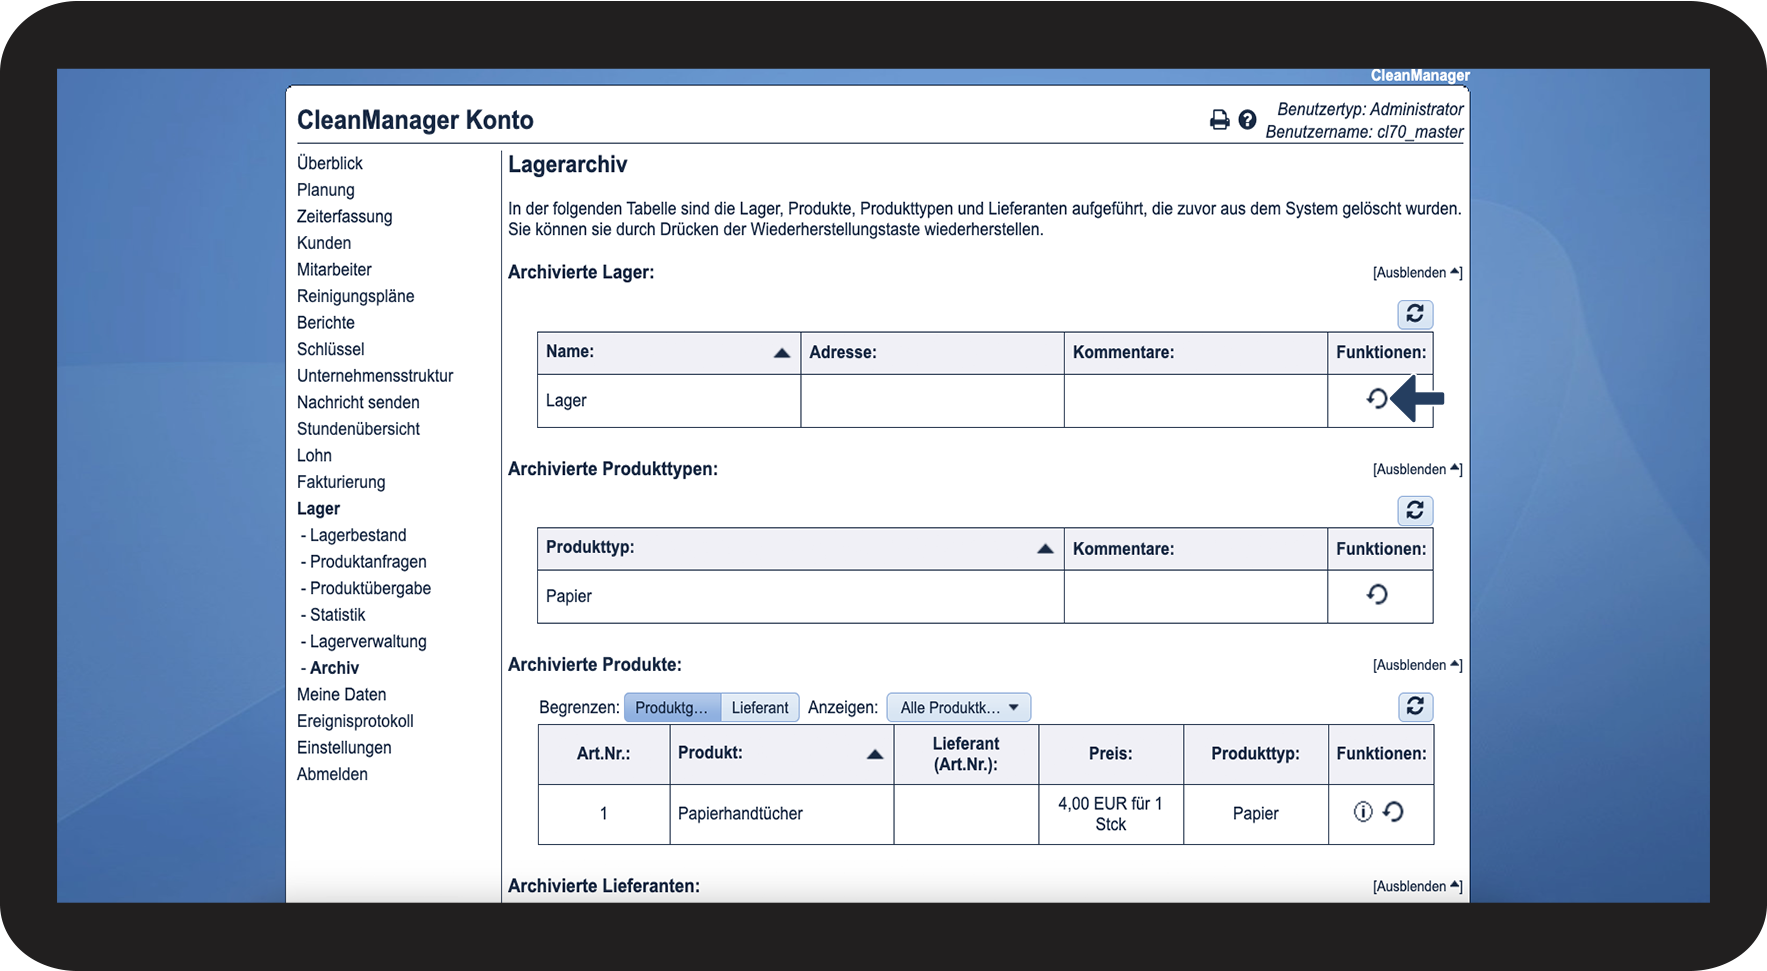Viewport: 1767px width, 971px height.
Task: Click the CleanManager label at top right
Action: (1420, 76)
